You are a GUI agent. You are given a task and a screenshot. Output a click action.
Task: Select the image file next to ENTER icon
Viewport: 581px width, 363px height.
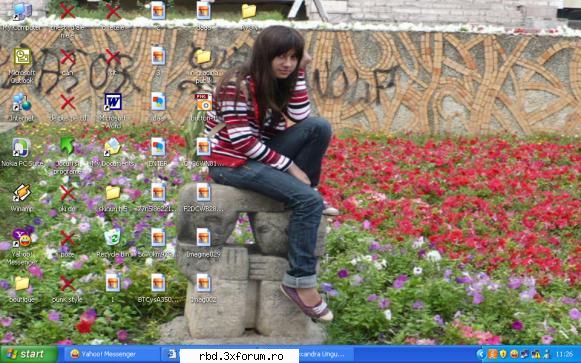click(x=203, y=147)
